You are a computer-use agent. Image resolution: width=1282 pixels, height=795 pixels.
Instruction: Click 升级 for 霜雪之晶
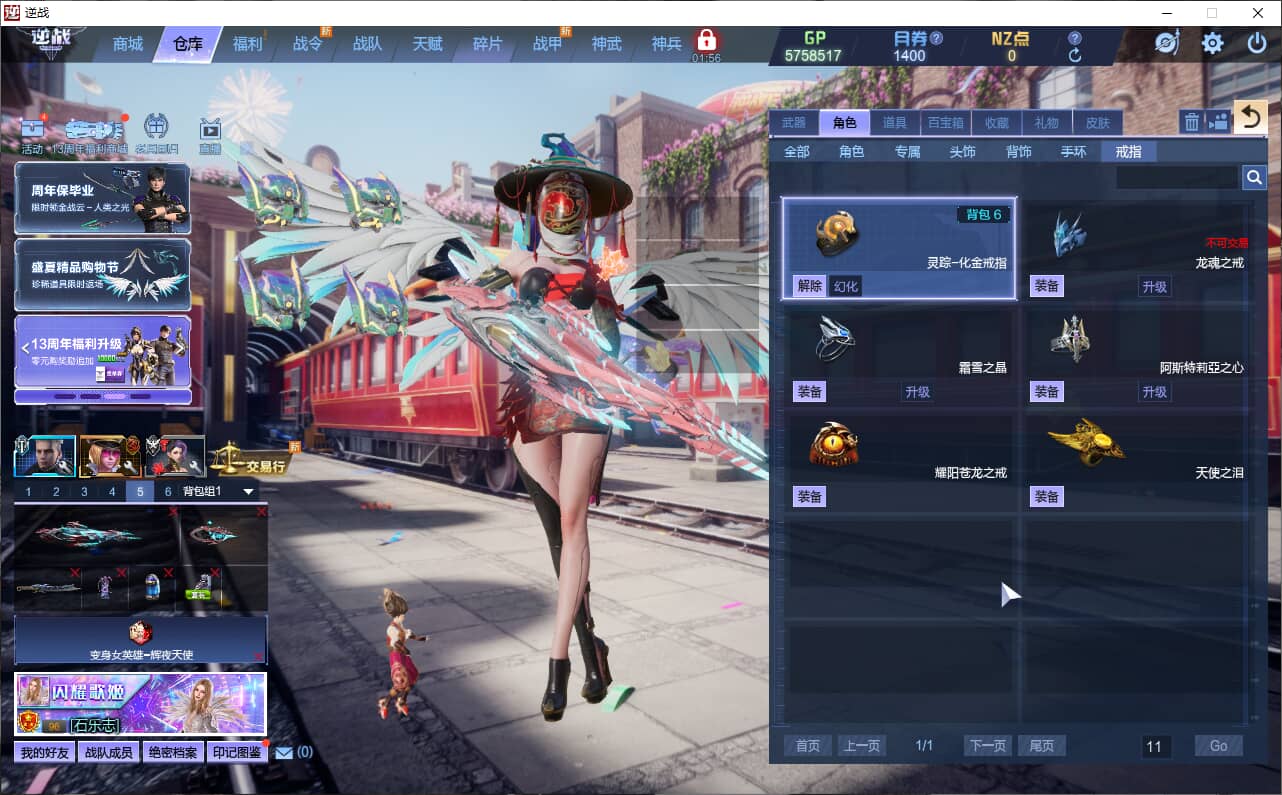[918, 391]
